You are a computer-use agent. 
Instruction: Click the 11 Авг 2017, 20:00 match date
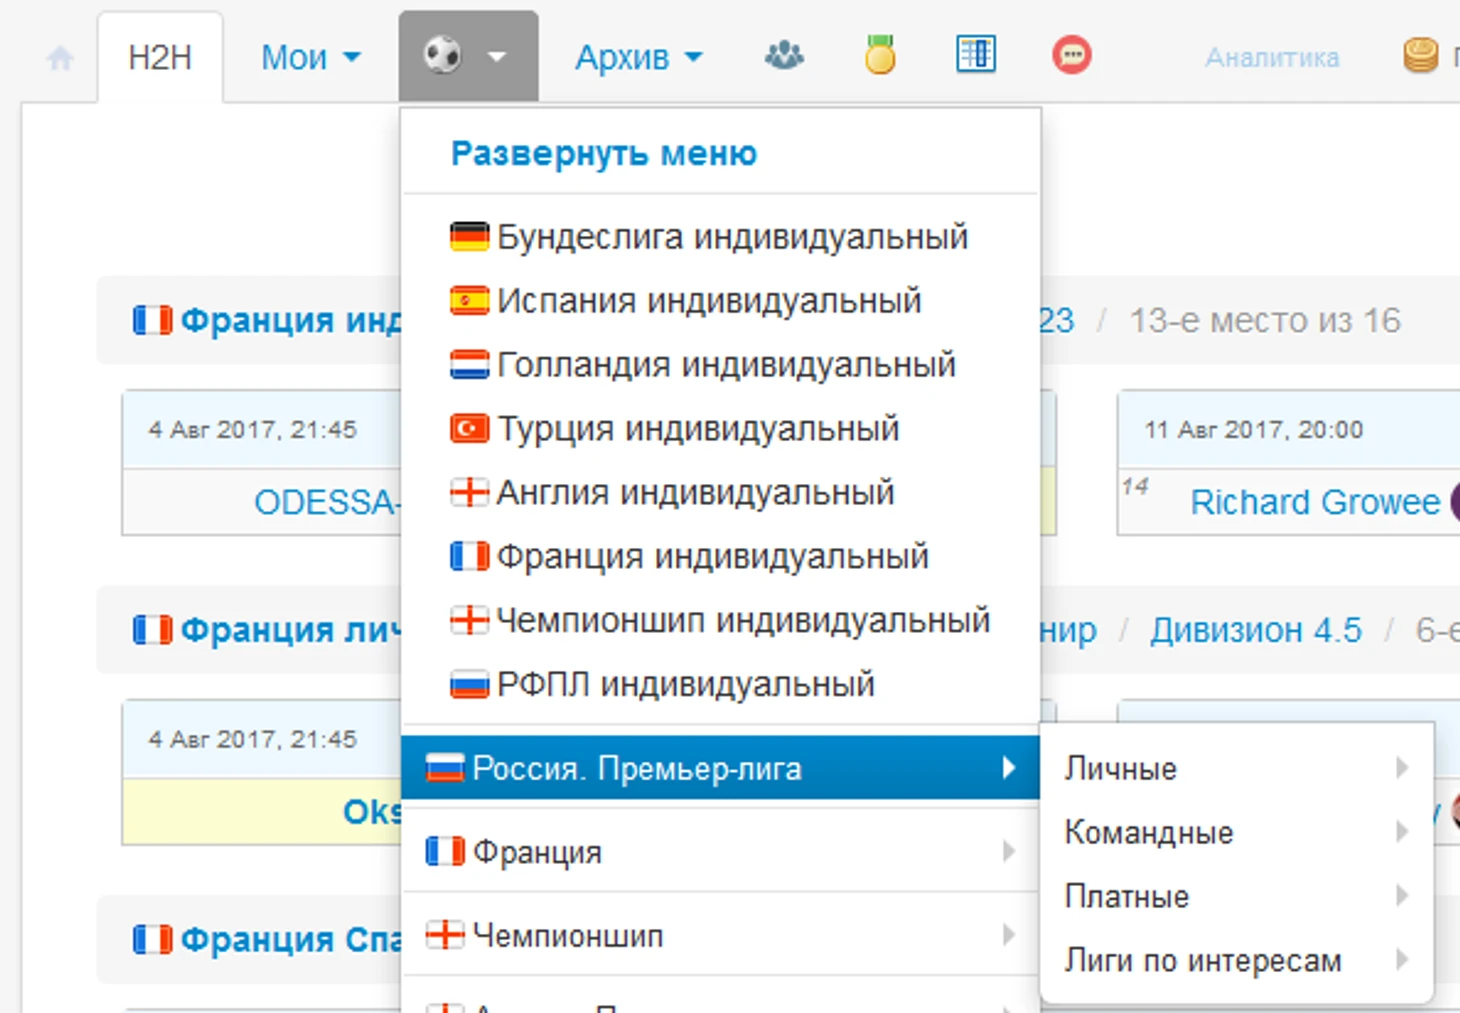coord(1254,430)
